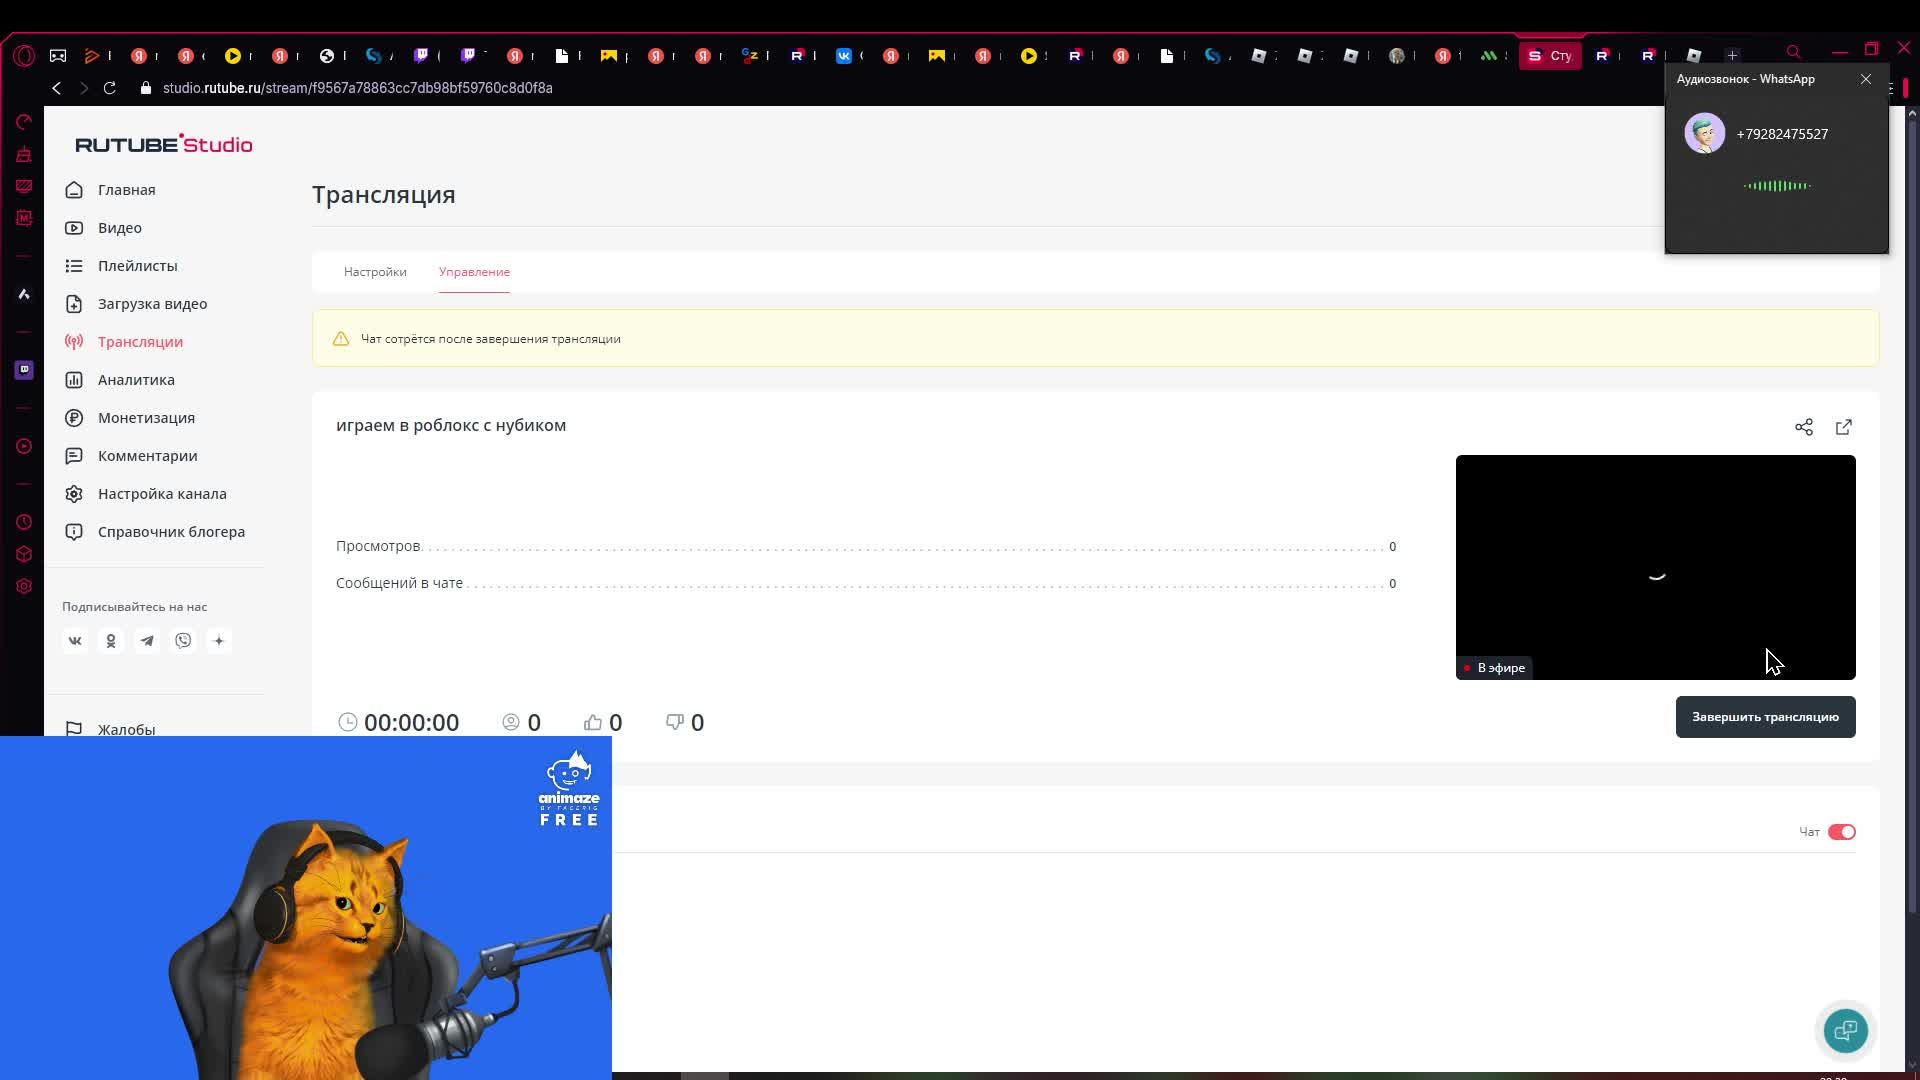Click the browser tab search icon

point(1794,52)
